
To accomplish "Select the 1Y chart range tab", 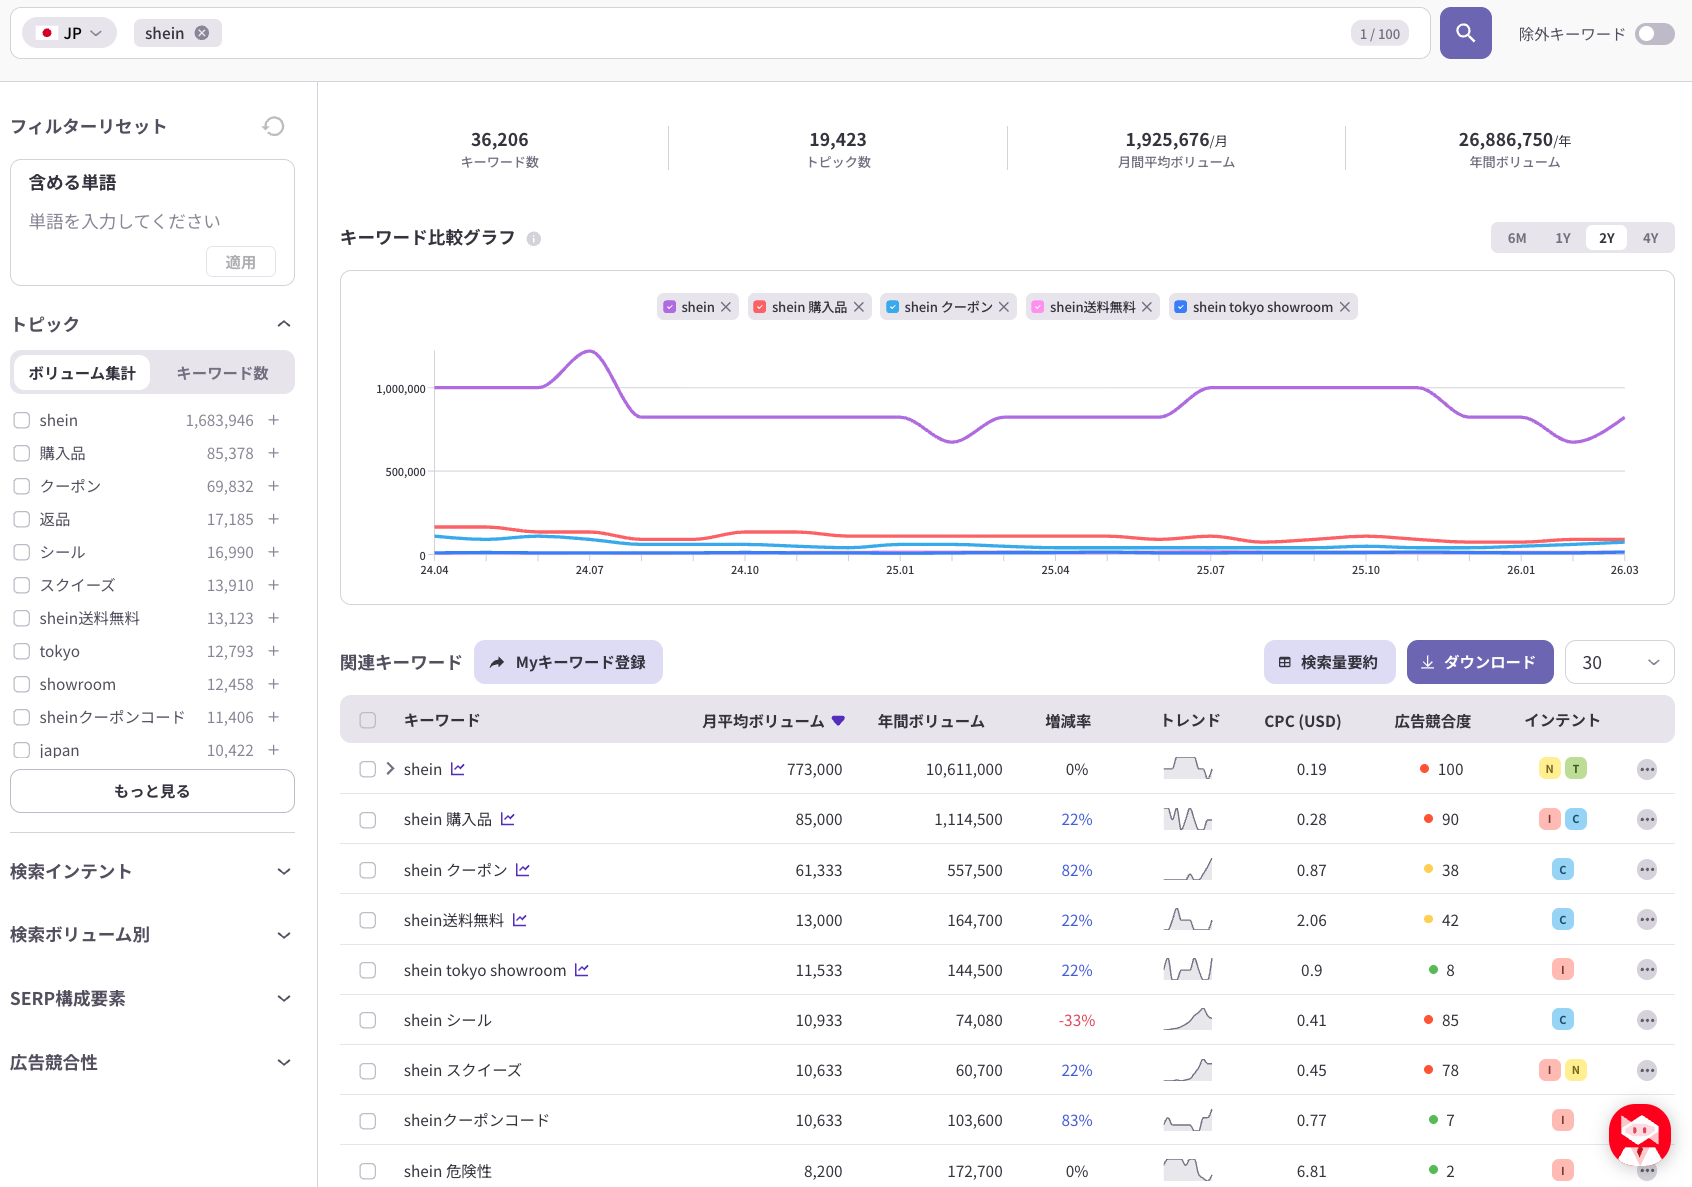I will pyautogui.click(x=1561, y=238).
